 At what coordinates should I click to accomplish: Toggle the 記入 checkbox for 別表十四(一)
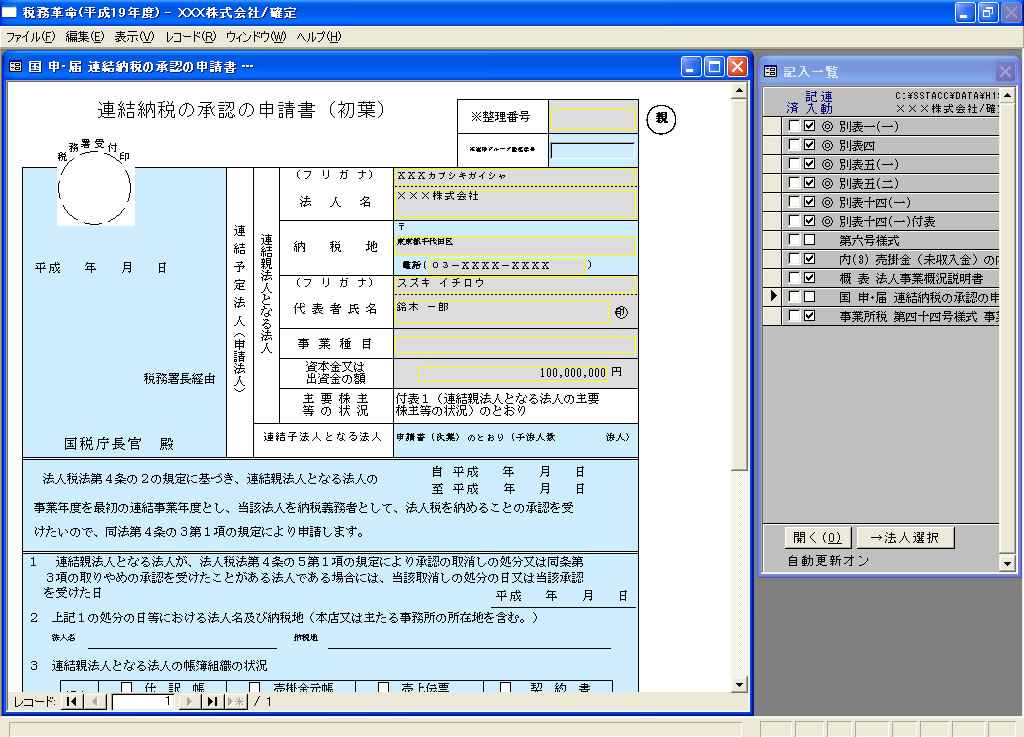click(x=810, y=202)
